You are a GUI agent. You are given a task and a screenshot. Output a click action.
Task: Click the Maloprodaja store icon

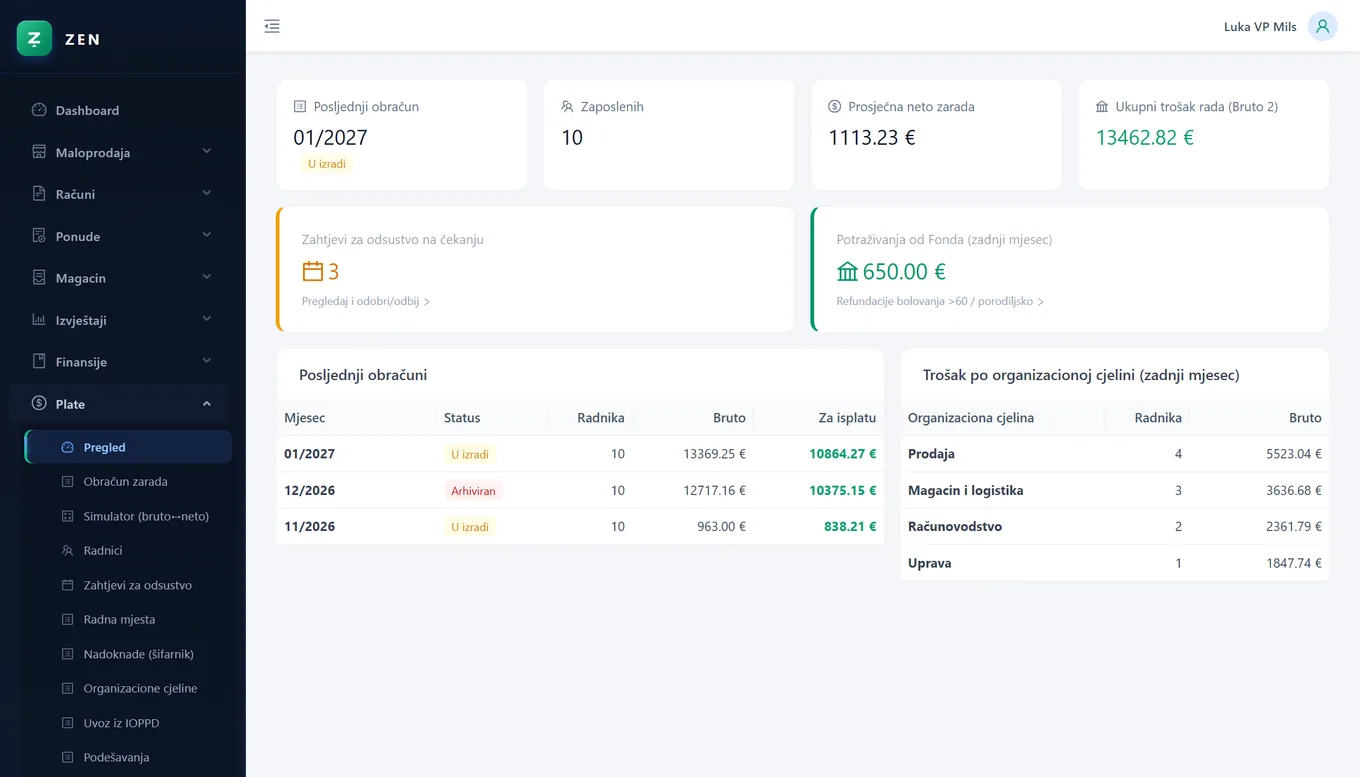(39, 152)
